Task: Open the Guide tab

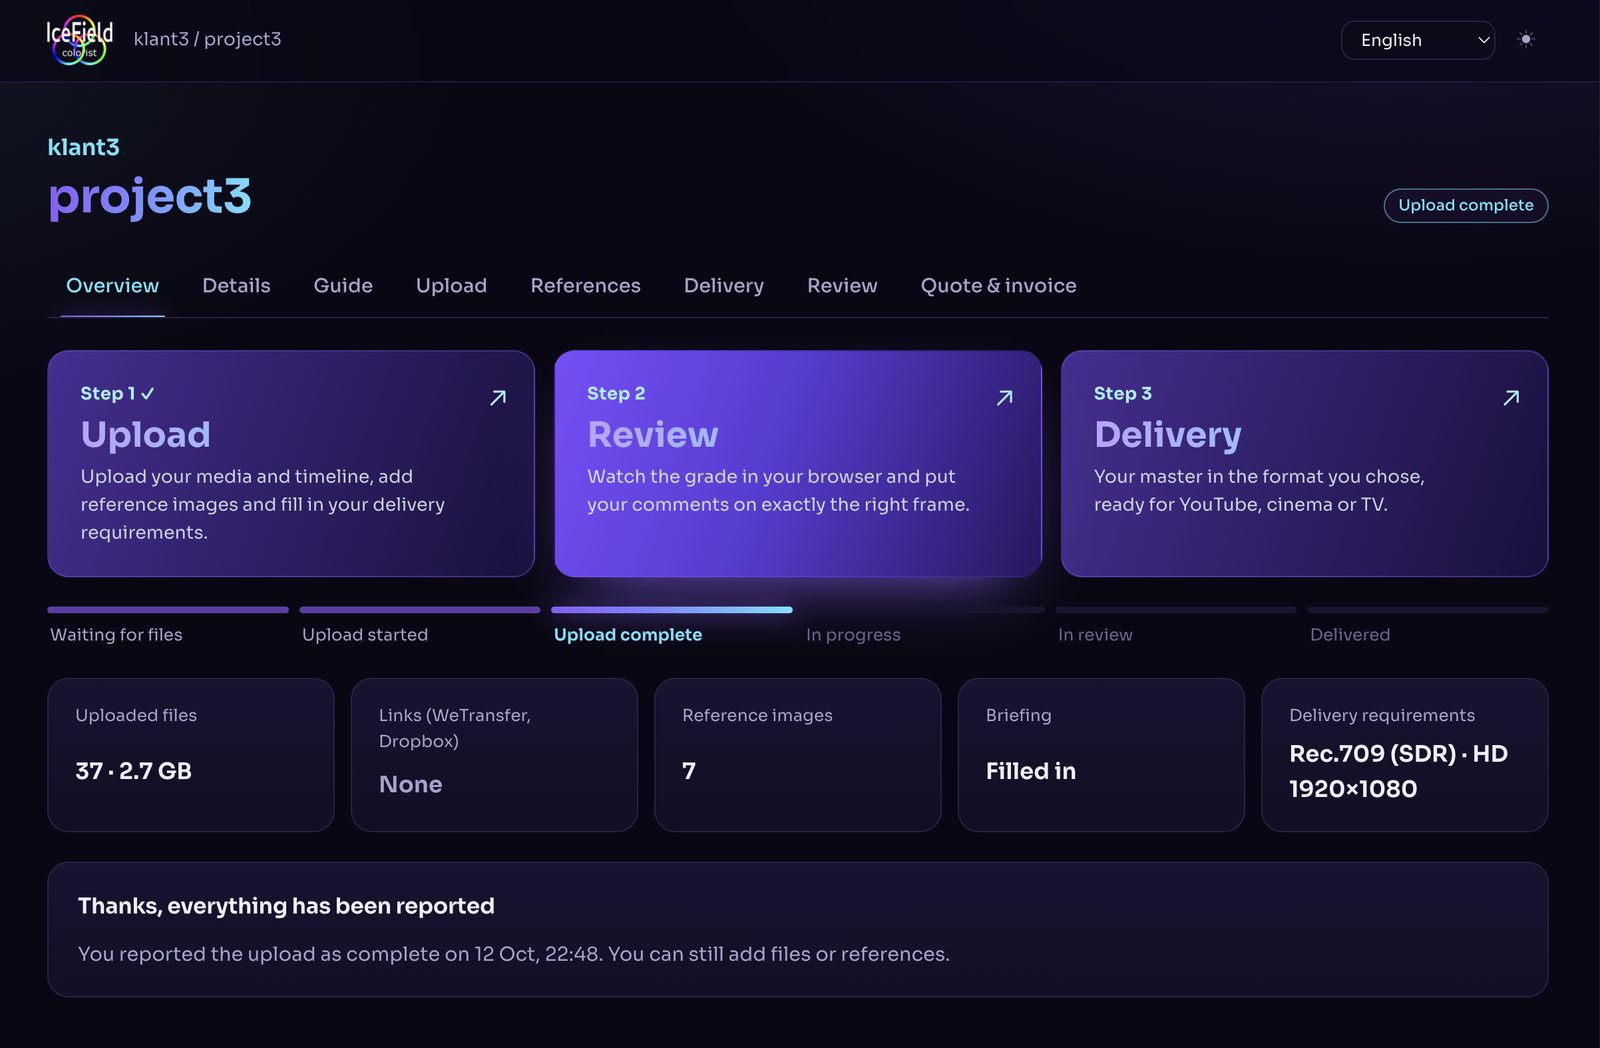Action: pos(343,286)
